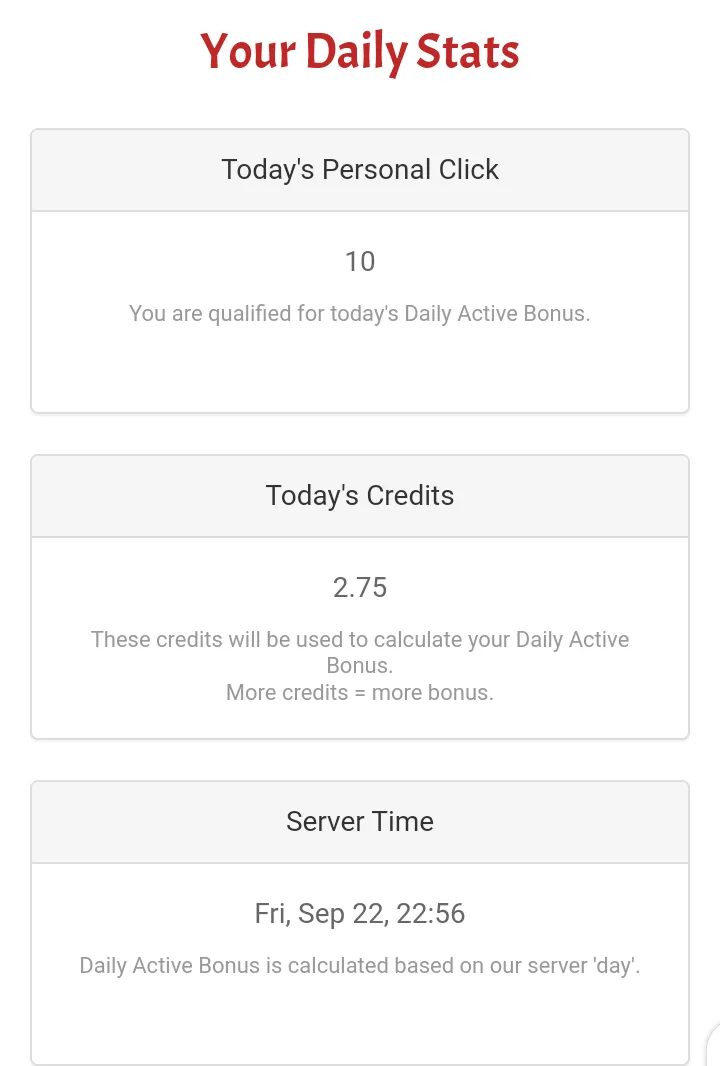
Task: Click the 'You are qualified' bonus message
Action: coord(360,313)
